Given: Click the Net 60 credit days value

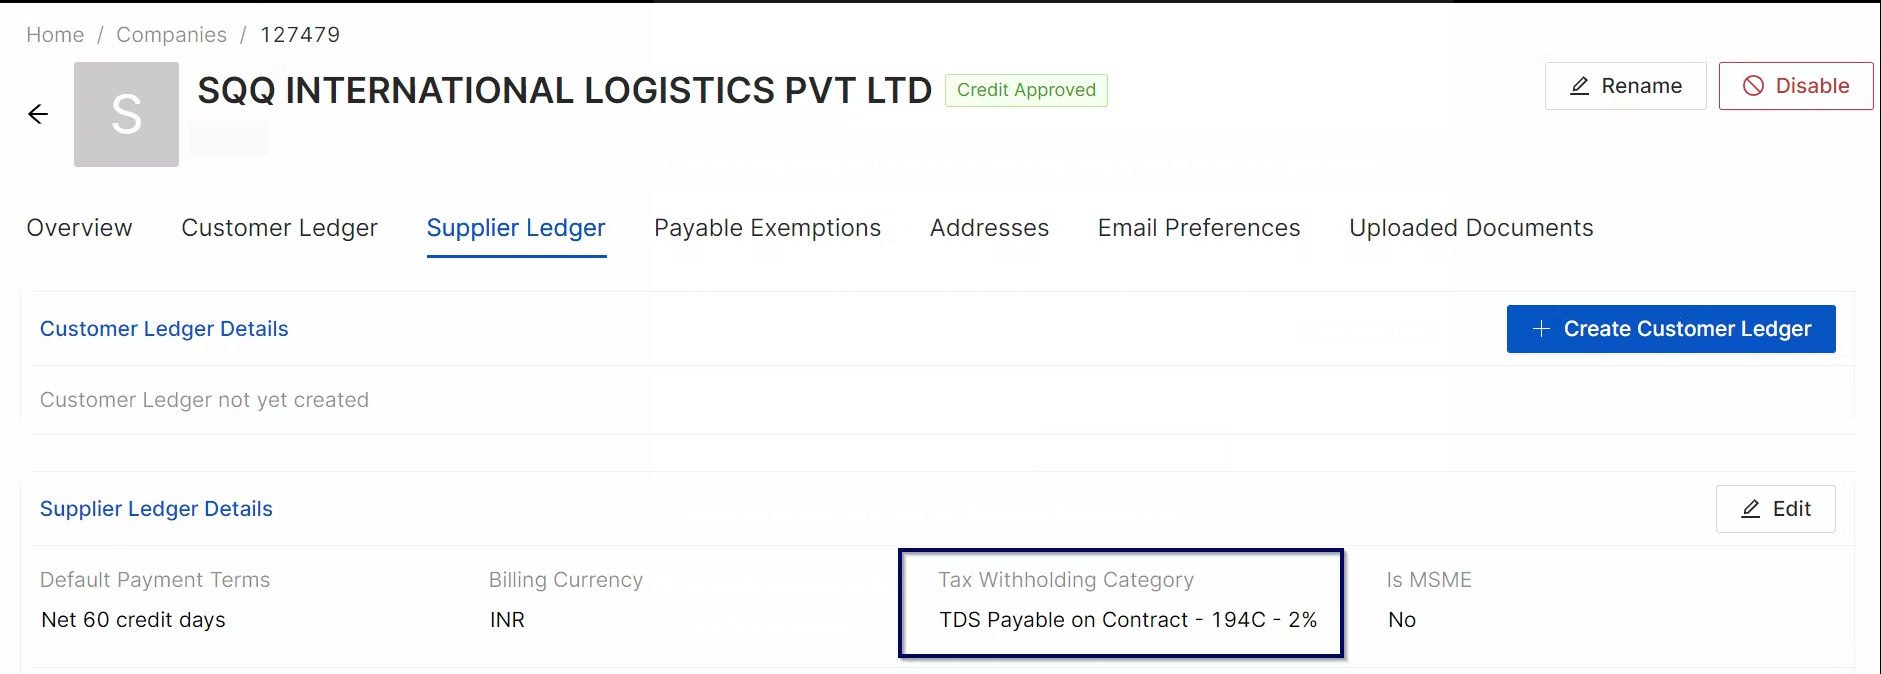Looking at the screenshot, I should click(133, 620).
